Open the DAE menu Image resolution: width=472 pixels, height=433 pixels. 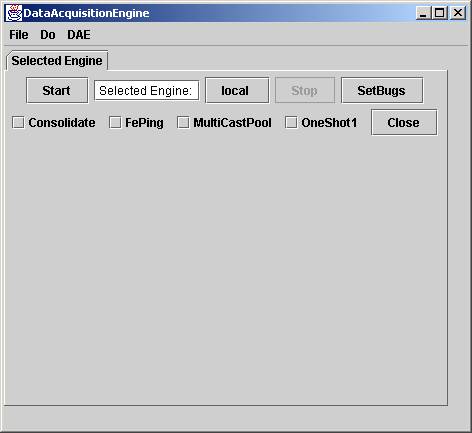(x=79, y=35)
